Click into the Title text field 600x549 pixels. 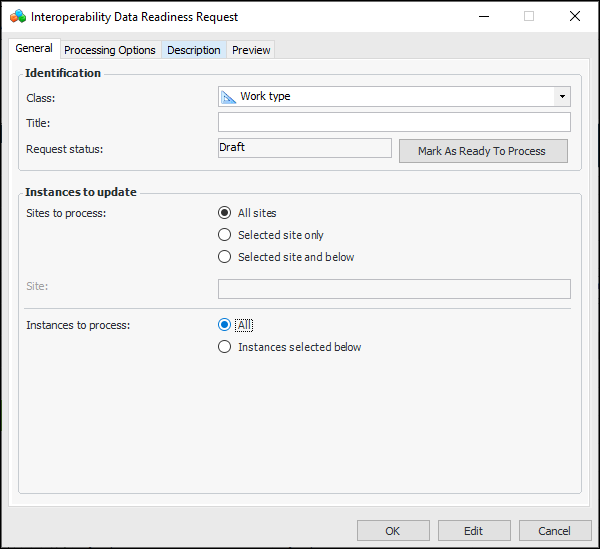click(394, 123)
